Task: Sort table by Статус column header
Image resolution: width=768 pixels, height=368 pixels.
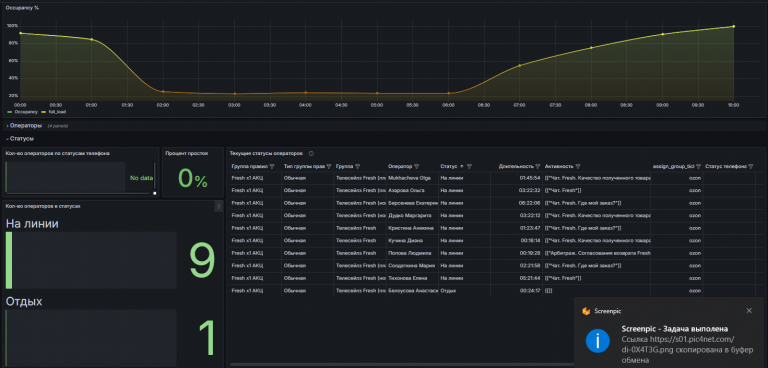Action: [449, 166]
